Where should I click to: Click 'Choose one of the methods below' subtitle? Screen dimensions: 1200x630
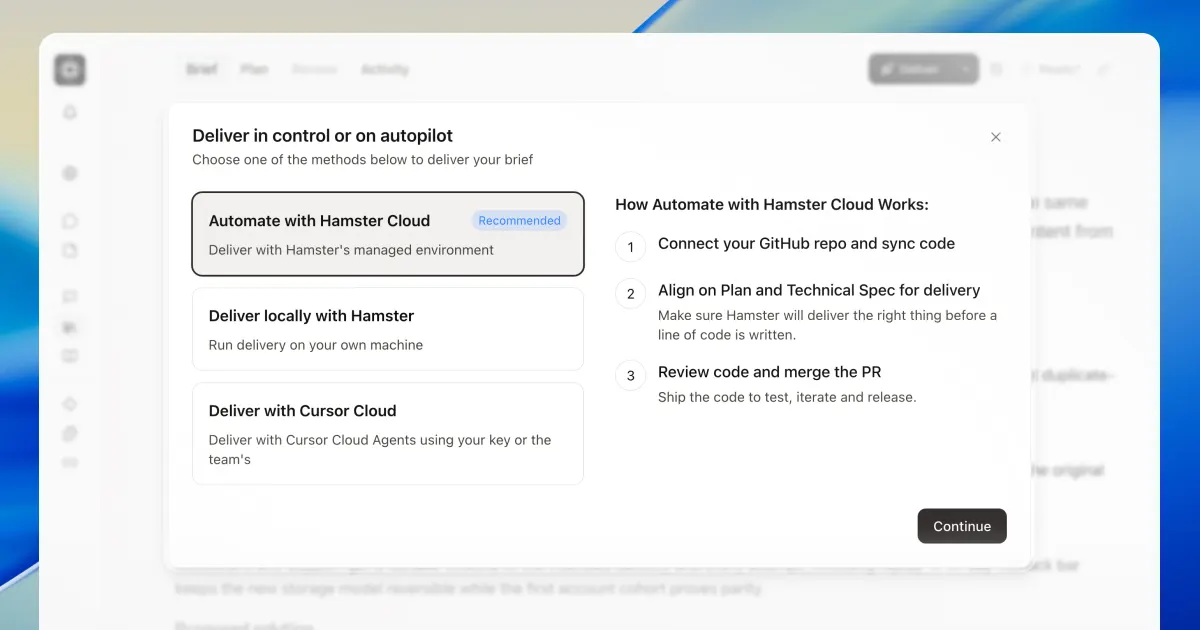[x=363, y=159]
